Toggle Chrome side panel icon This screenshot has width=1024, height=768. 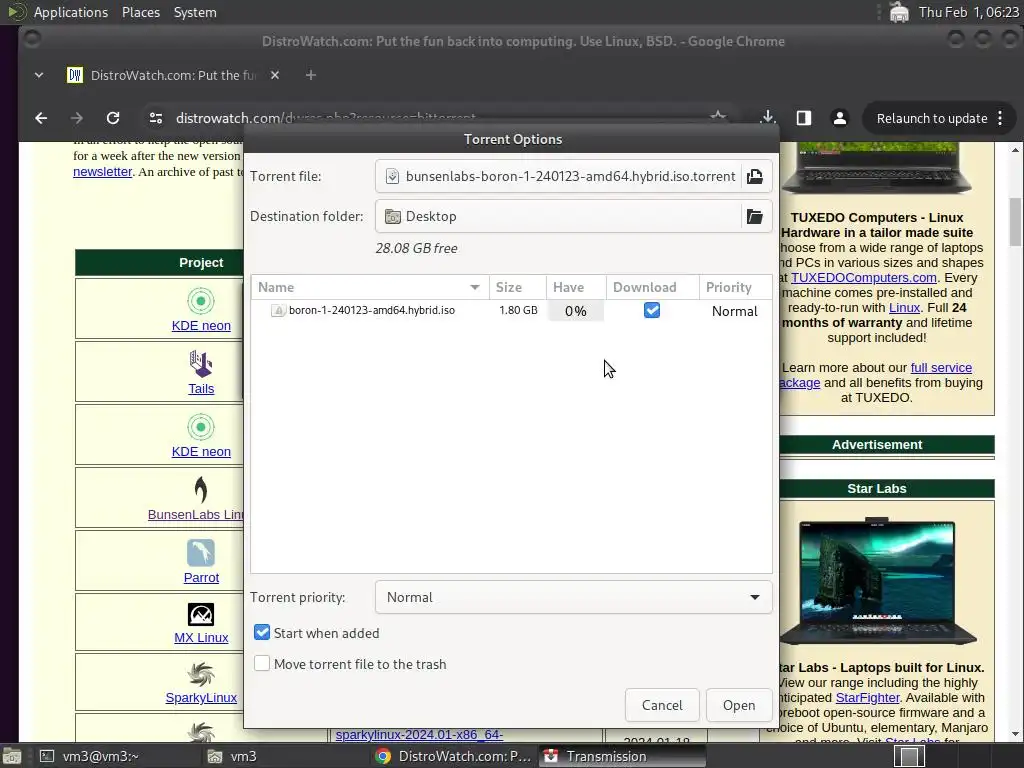click(x=804, y=118)
